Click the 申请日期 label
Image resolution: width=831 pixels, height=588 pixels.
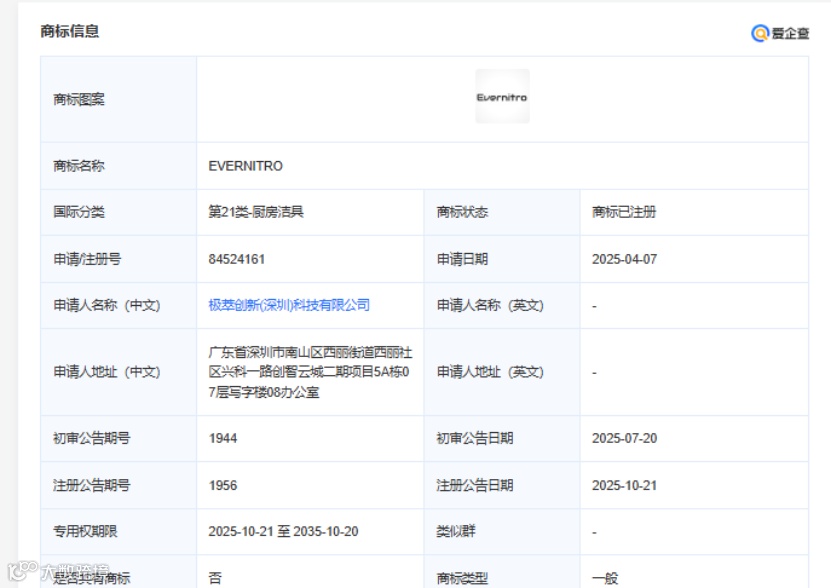462,259
